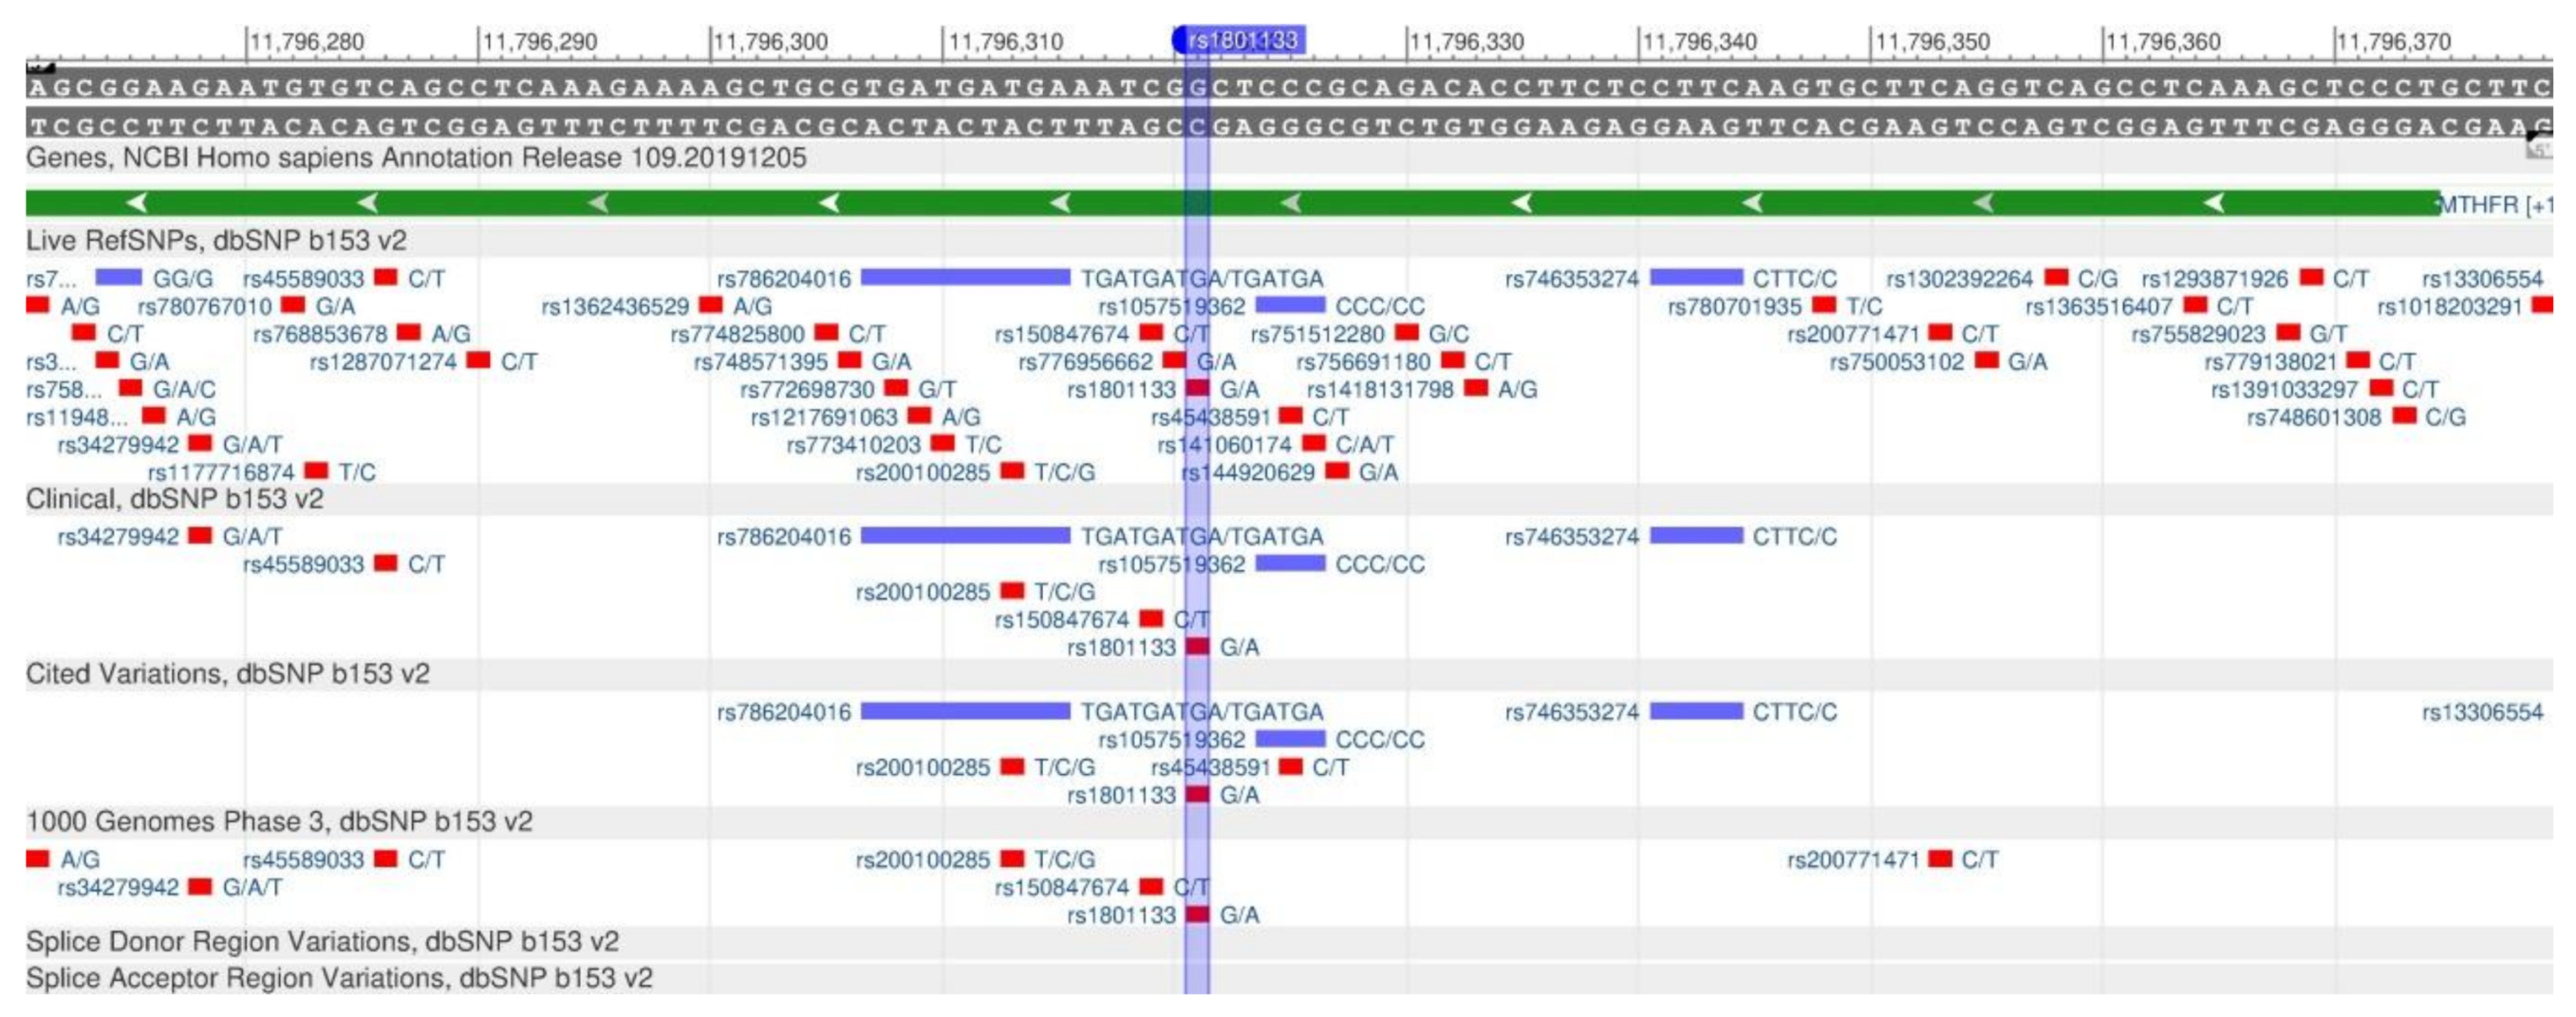Click rs1801133 in the Clinical track
Screen dimensions: 2576x1017
(x=1197, y=647)
